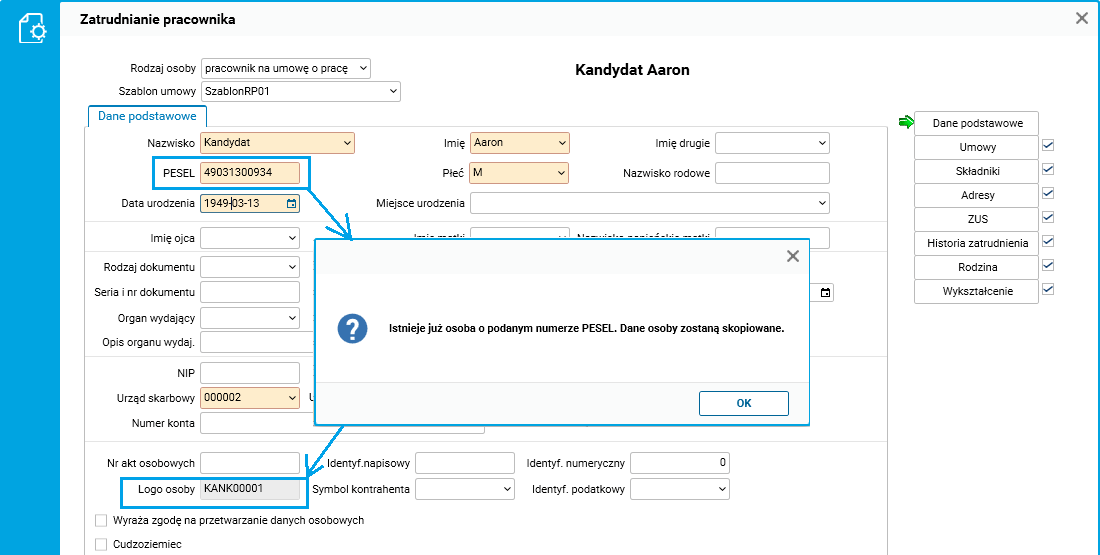Open the ZUS section
Screen dimensions: 1100x555
click(976, 219)
